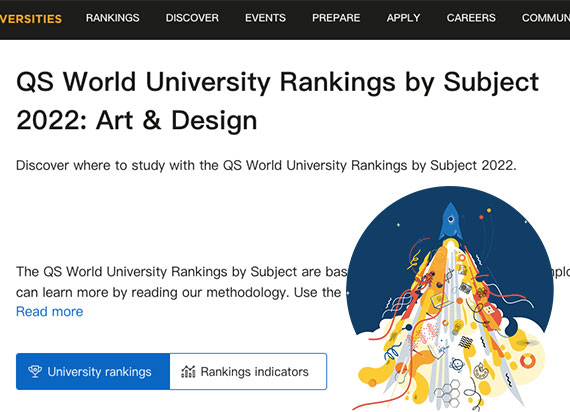Click the rocket illustration image
This screenshot has height=412, width=570.
pos(450,299)
